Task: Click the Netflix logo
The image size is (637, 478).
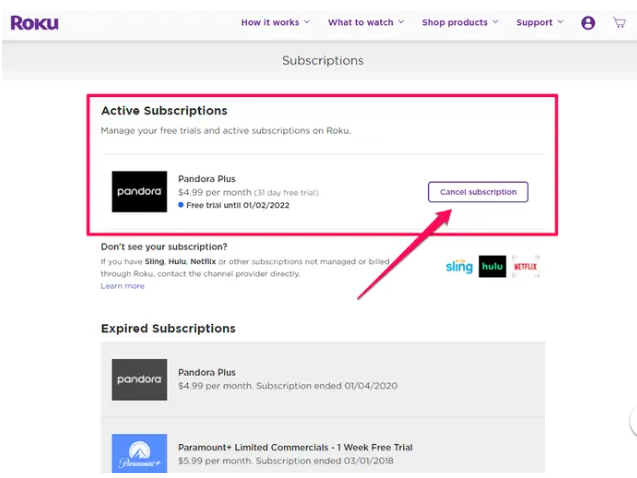Action: tap(525, 266)
